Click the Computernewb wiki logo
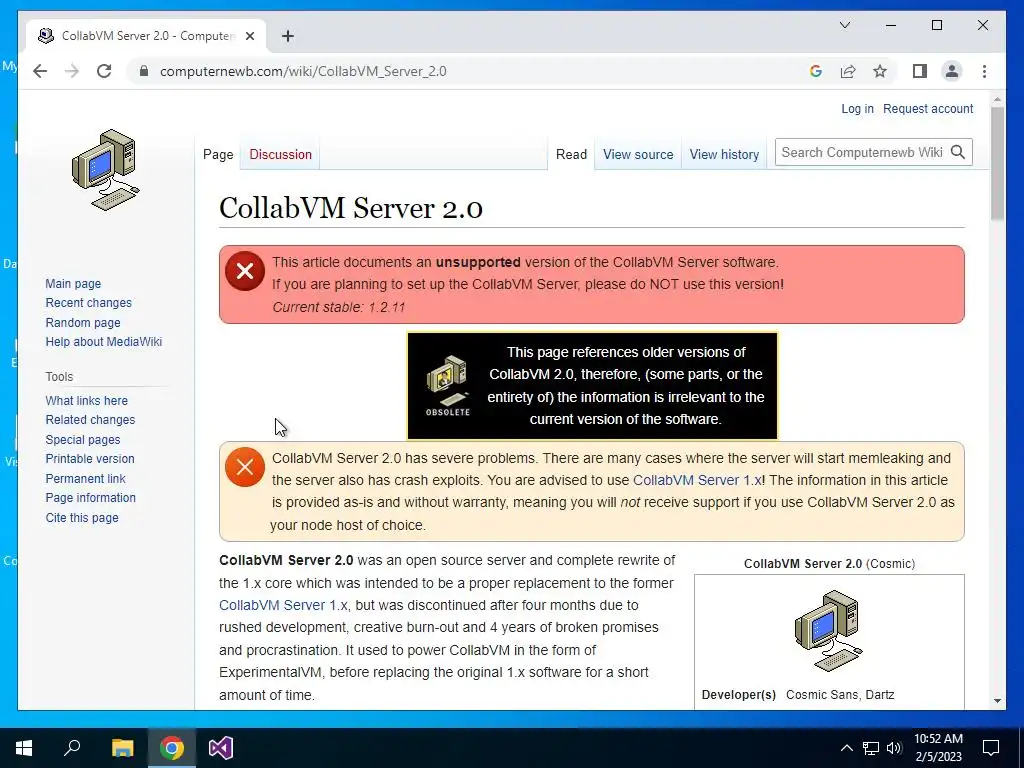The image size is (1024, 768). coord(105,170)
